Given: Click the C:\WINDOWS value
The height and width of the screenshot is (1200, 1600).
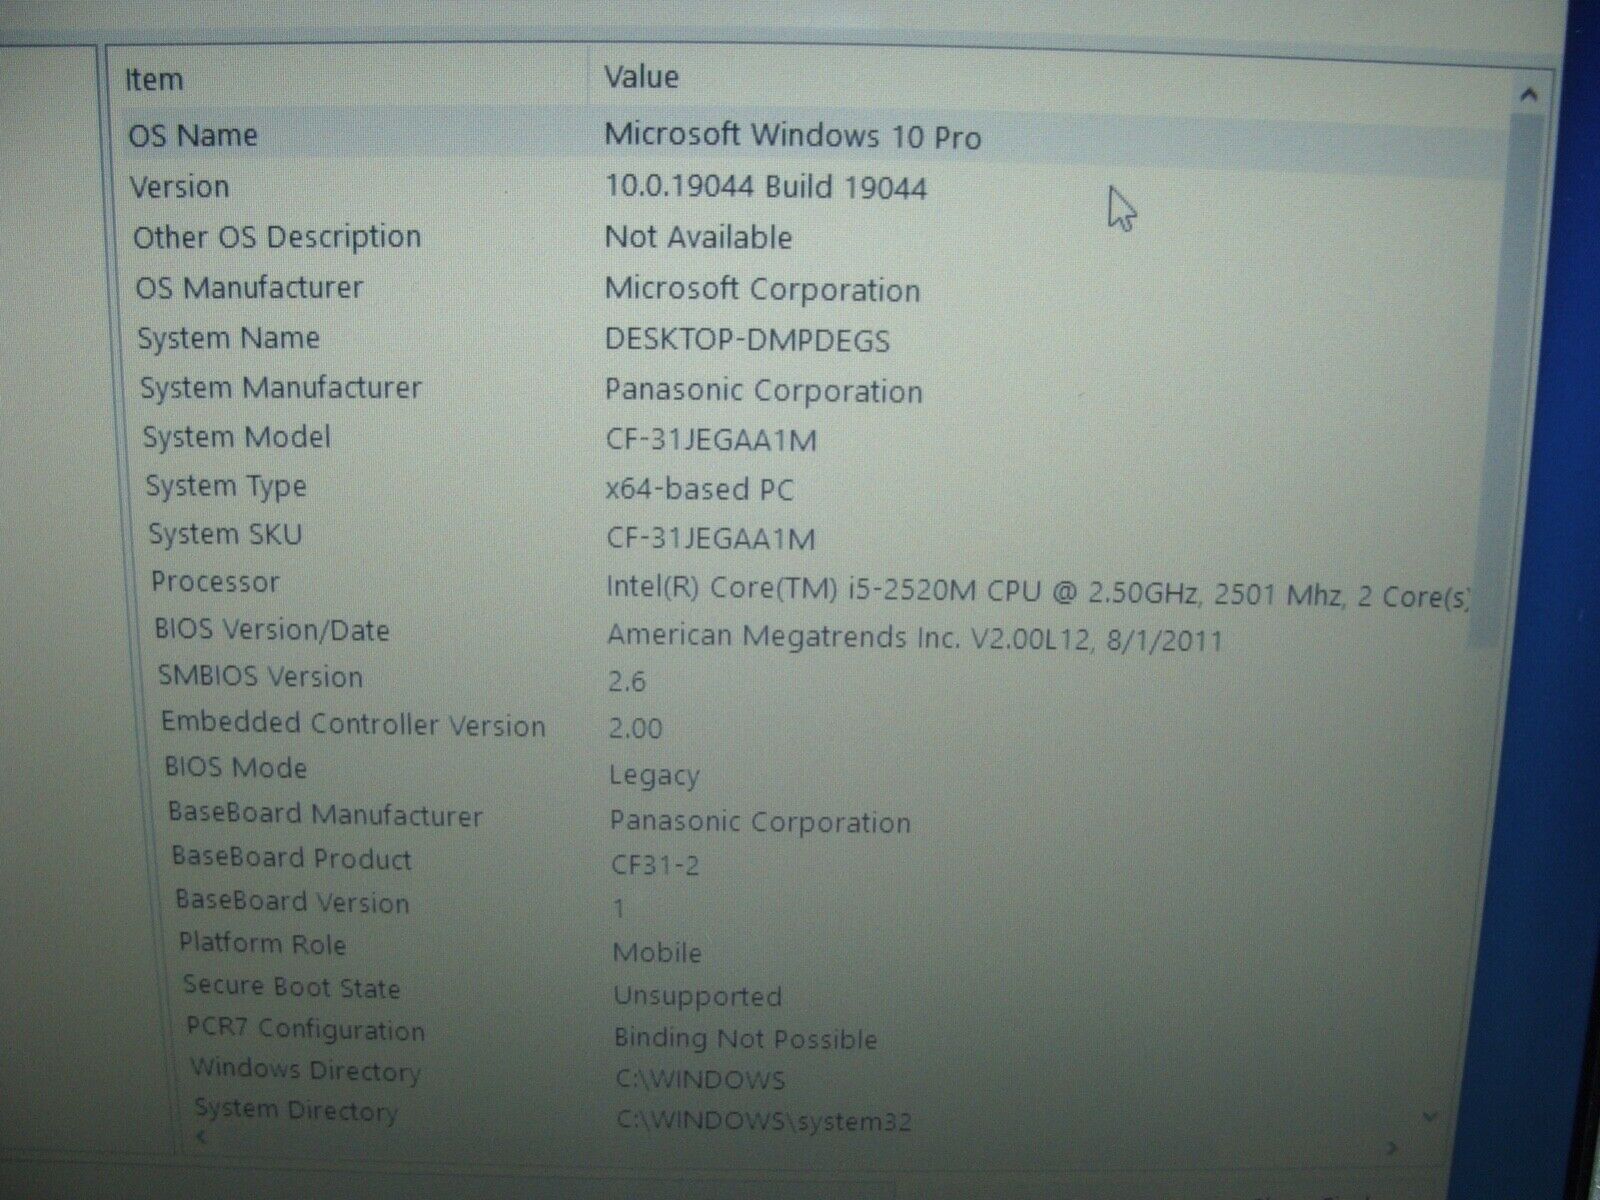Looking at the screenshot, I should point(700,1080).
